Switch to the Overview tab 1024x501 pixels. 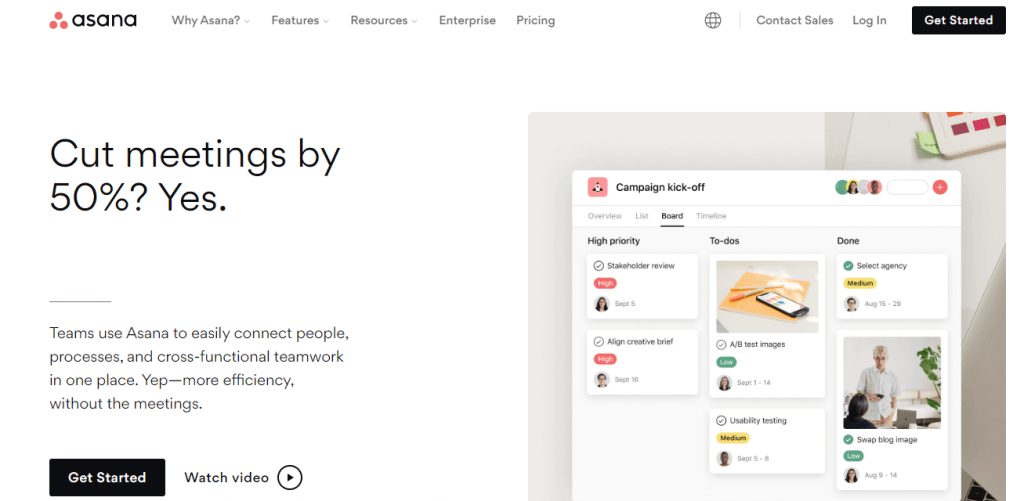click(x=604, y=216)
